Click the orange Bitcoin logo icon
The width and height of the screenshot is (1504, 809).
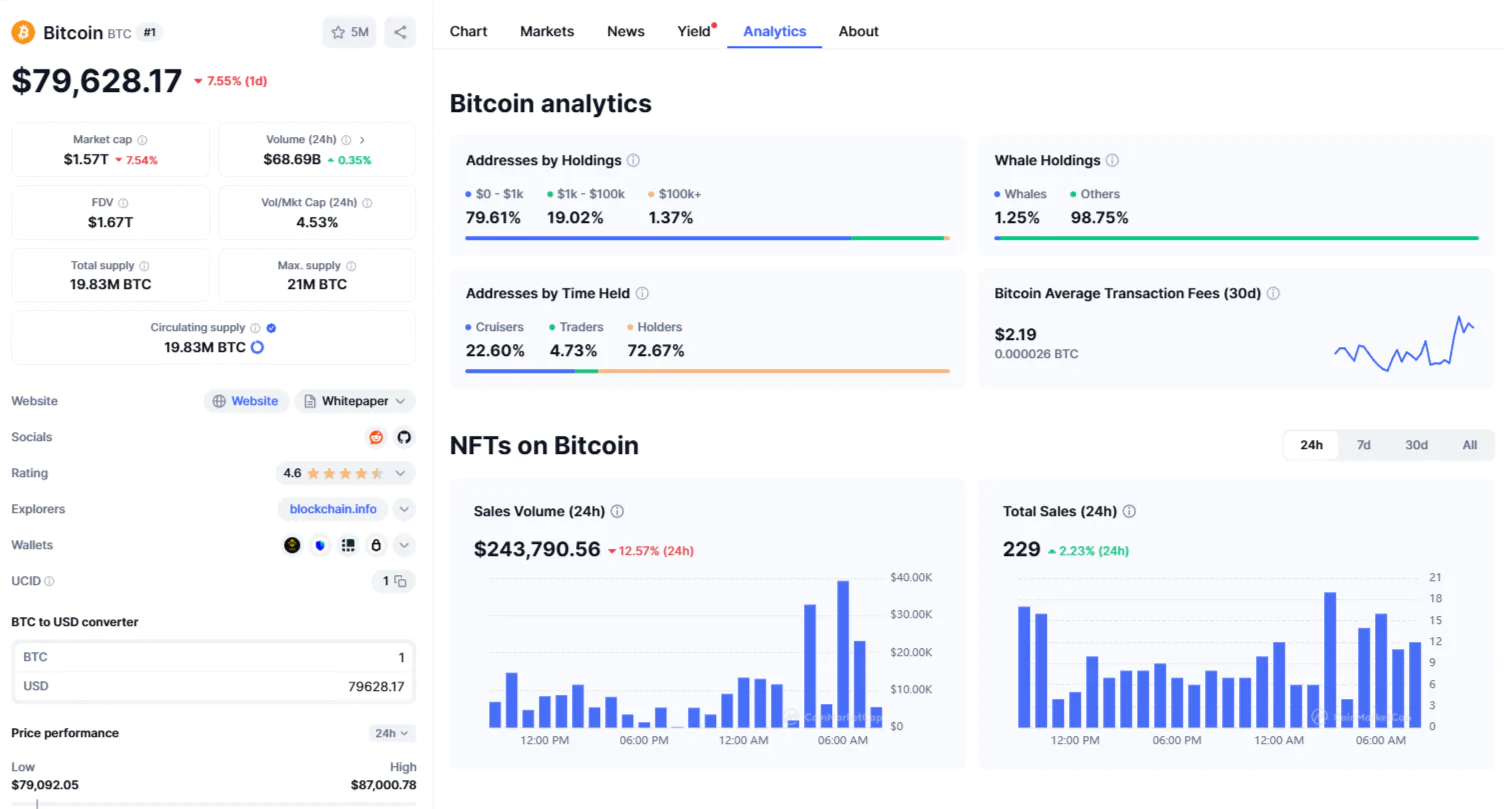coord(23,32)
